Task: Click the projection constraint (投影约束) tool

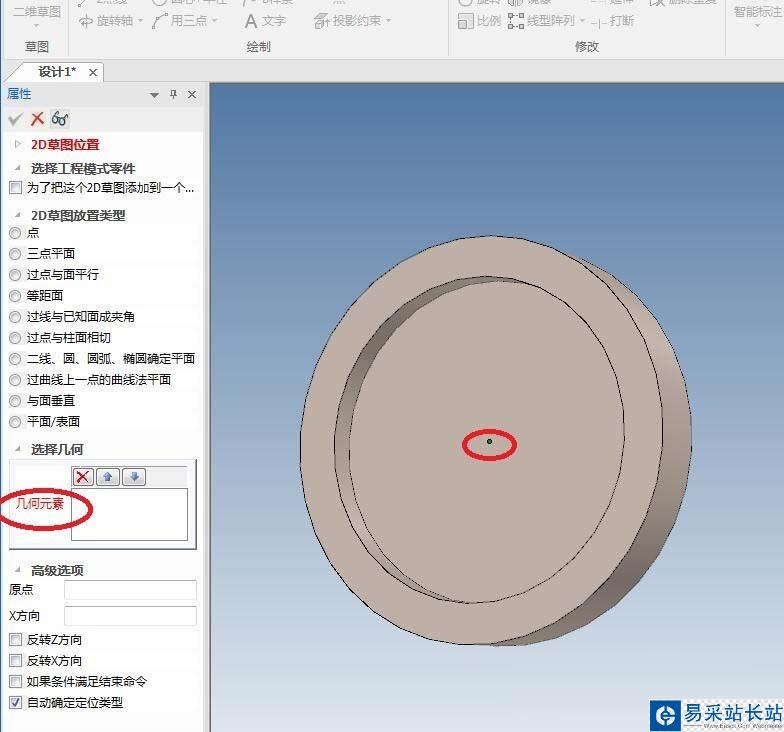Action: pyautogui.click(x=347, y=21)
